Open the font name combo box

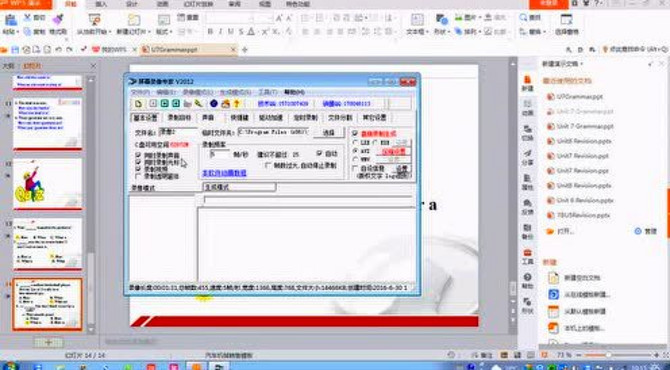pos(230,18)
